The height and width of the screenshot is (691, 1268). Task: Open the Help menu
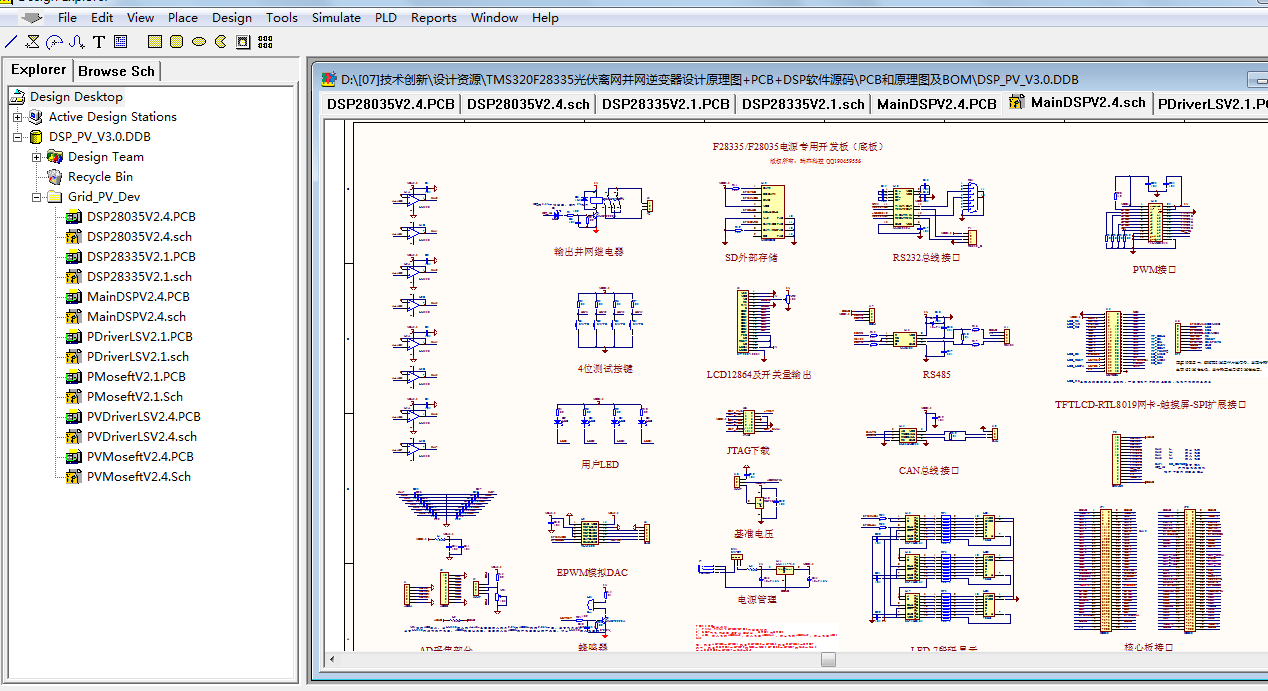pos(545,18)
